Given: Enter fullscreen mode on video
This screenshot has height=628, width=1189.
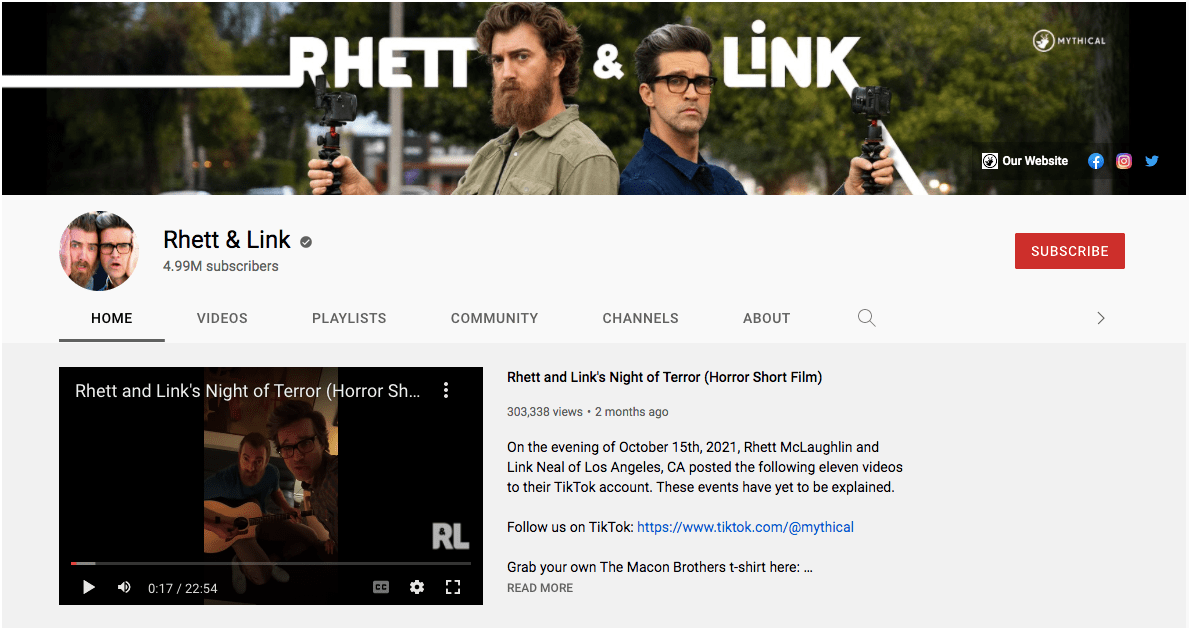Looking at the screenshot, I should click(453, 587).
